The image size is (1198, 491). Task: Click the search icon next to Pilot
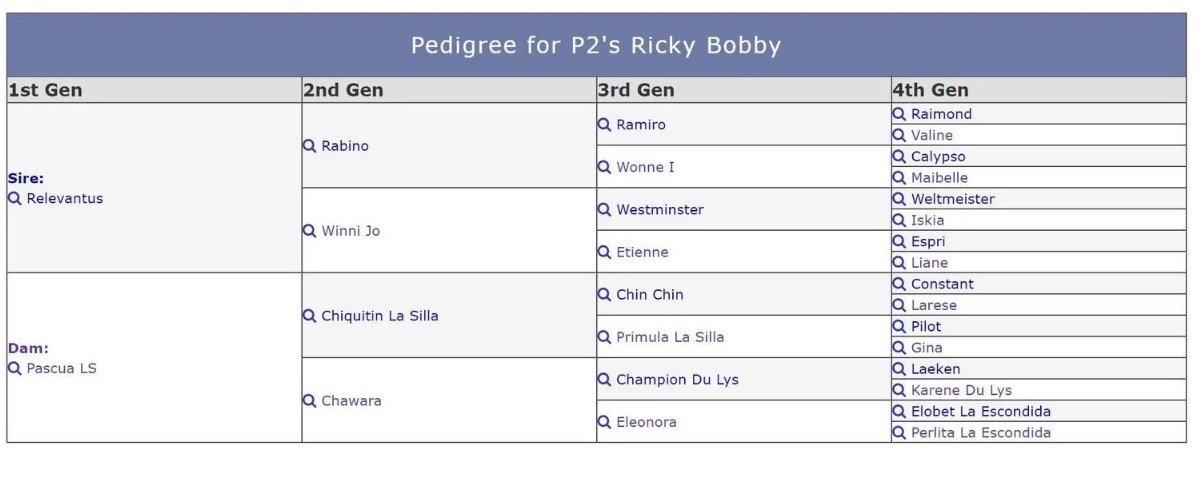(x=899, y=327)
